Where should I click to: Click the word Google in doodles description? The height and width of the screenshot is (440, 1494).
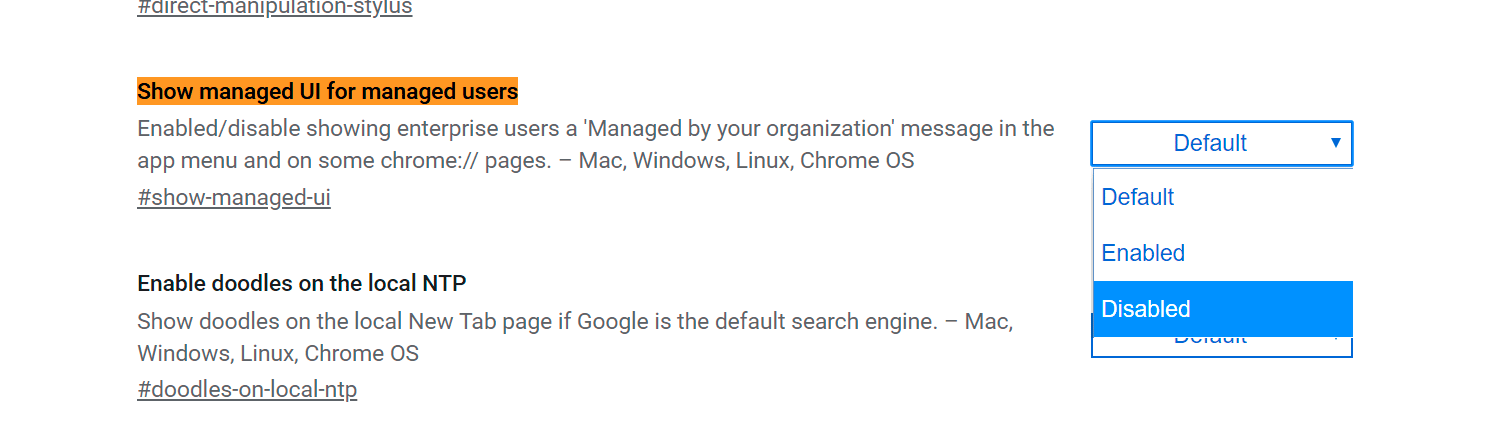pyautogui.click(x=610, y=322)
